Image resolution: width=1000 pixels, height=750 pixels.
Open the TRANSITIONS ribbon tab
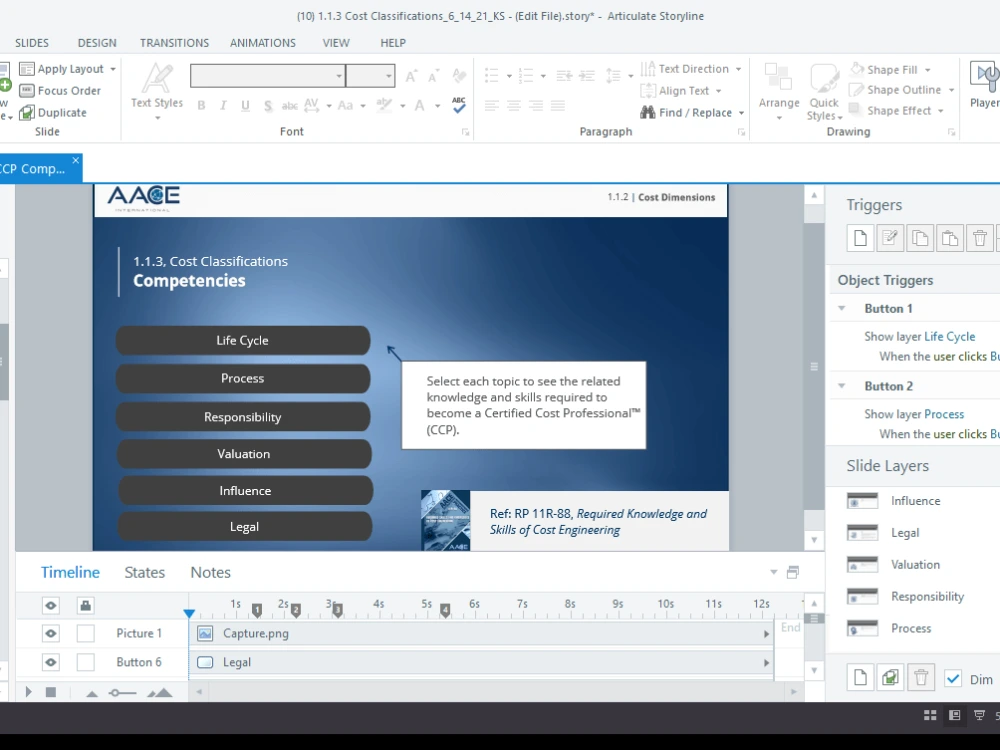[x=174, y=43]
